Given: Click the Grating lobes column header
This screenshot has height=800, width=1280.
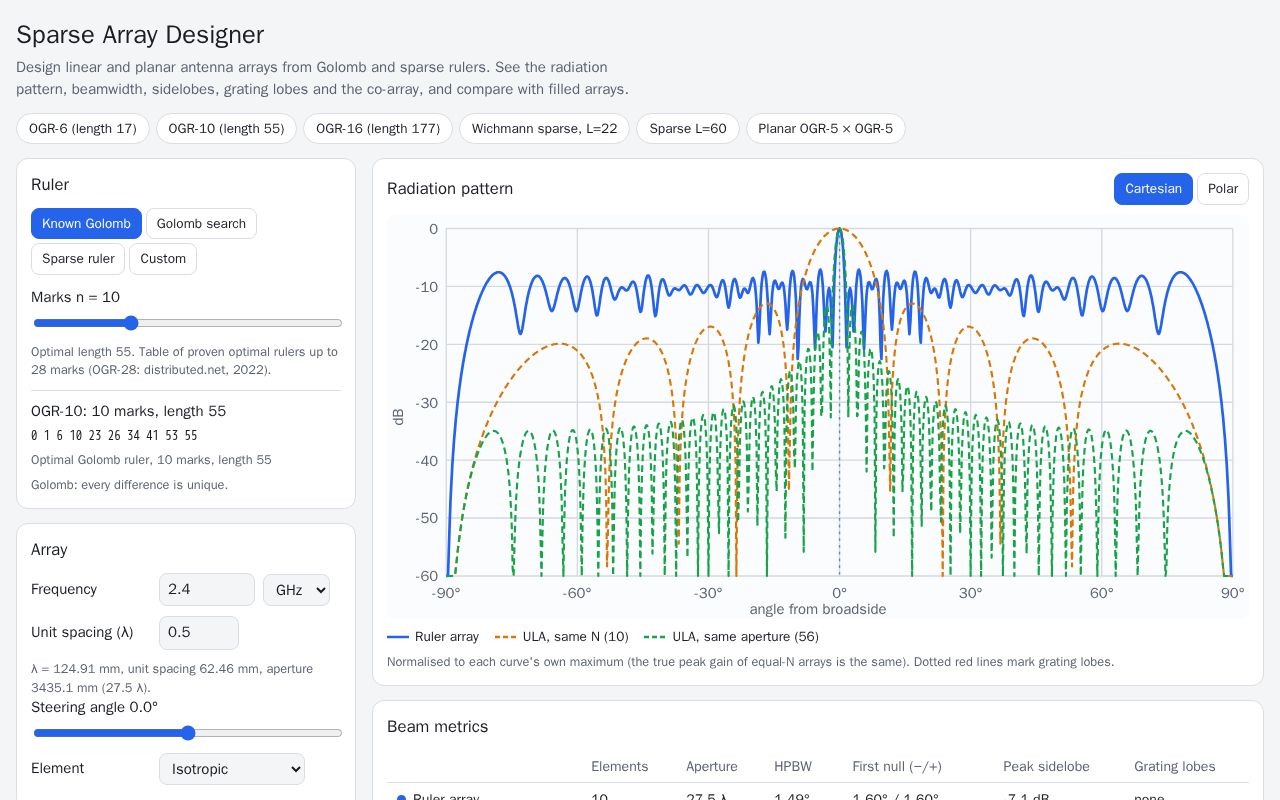Looking at the screenshot, I should (1175, 767).
